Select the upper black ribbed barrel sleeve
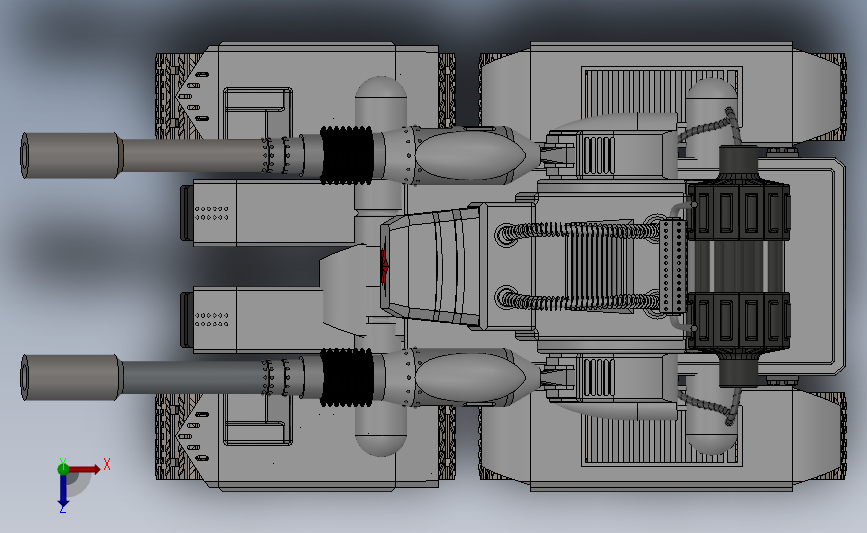The width and height of the screenshot is (867, 533). click(x=347, y=155)
